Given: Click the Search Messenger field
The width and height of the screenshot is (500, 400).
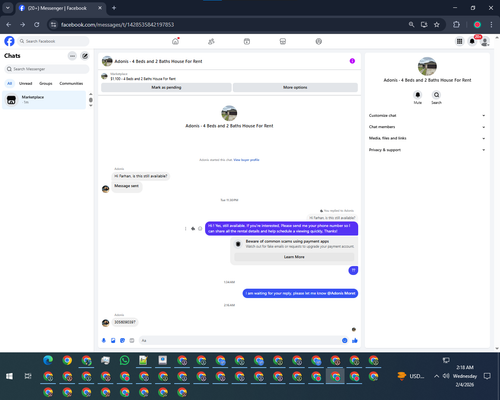Looking at the screenshot, I should click(x=47, y=69).
